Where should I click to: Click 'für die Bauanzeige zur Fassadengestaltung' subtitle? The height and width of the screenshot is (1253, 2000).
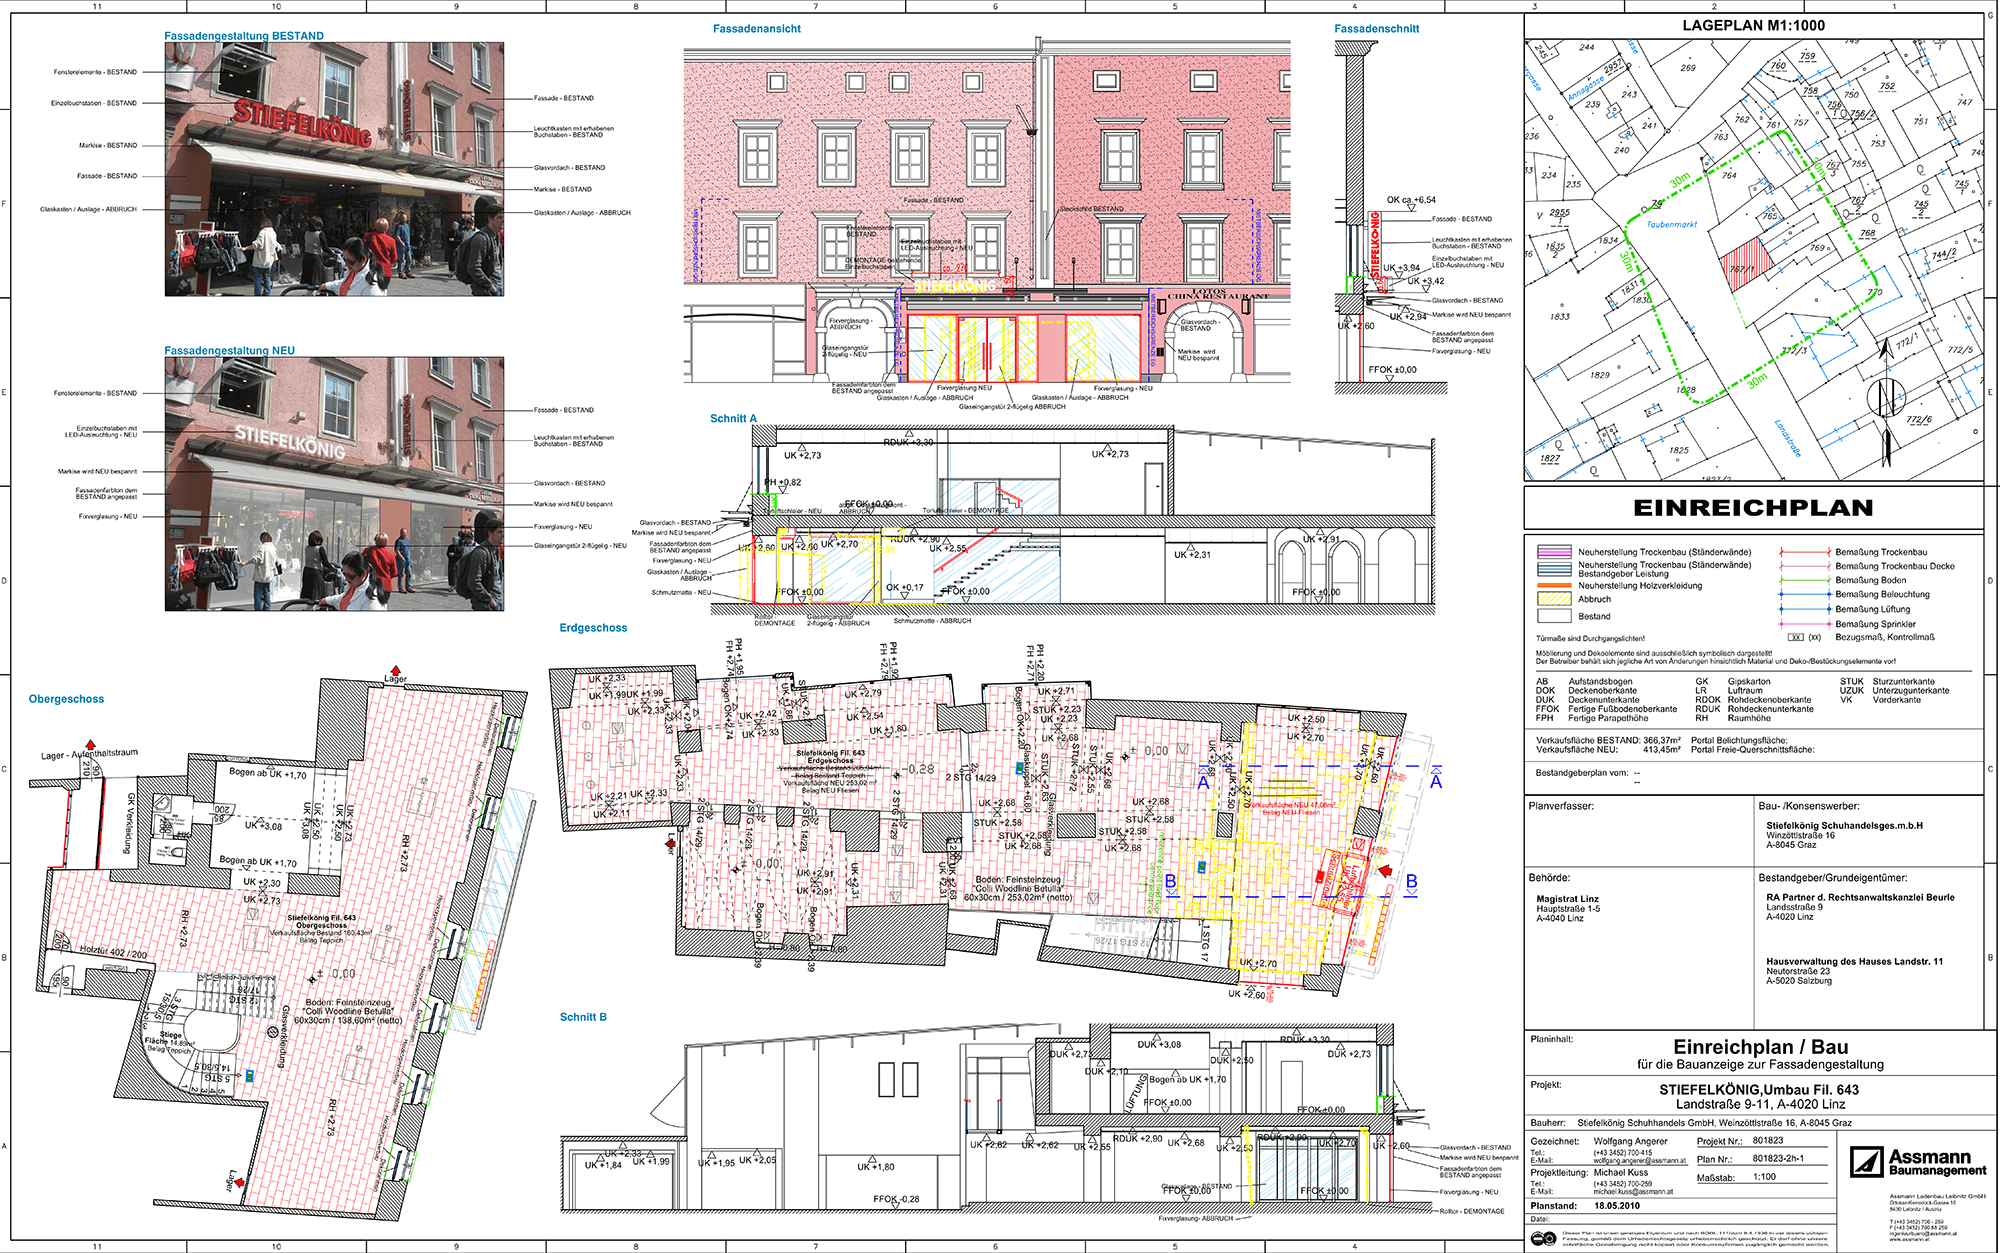coord(1760,1065)
